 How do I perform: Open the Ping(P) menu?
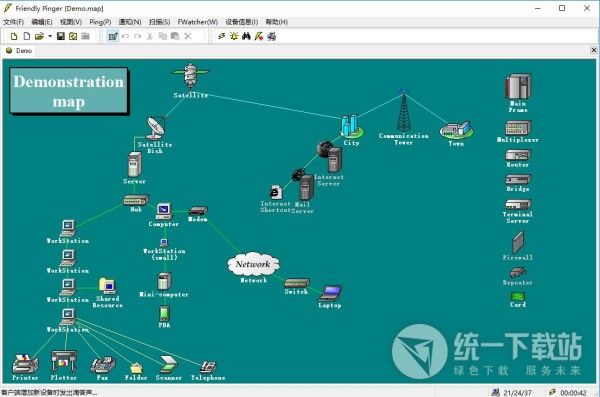[100, 22]
